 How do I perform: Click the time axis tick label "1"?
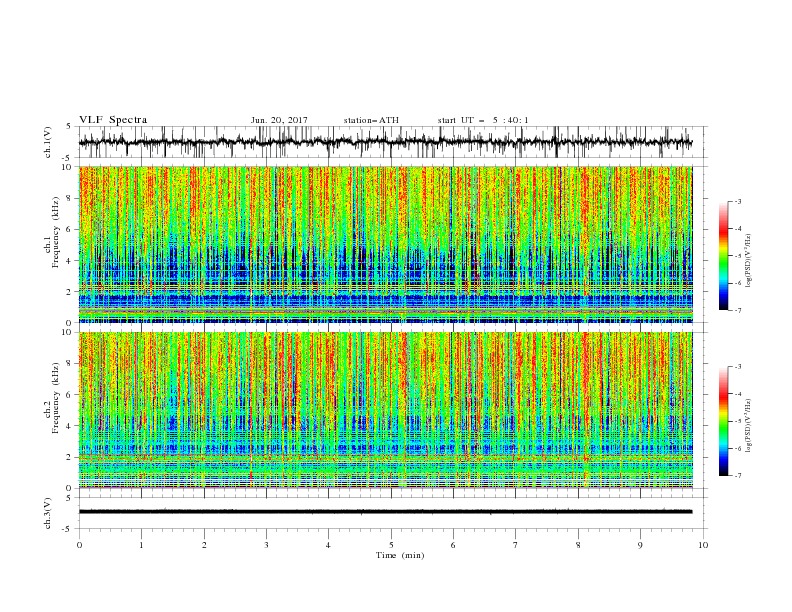[141, 545]
